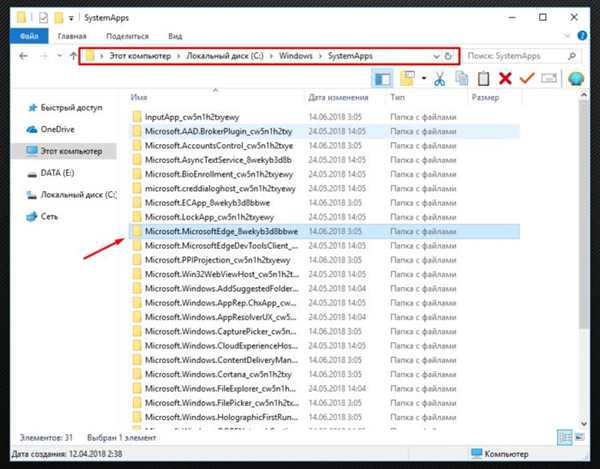The image size is (600, 469).
Task: Click the Back navigation arrow
Action: point(24,56)
